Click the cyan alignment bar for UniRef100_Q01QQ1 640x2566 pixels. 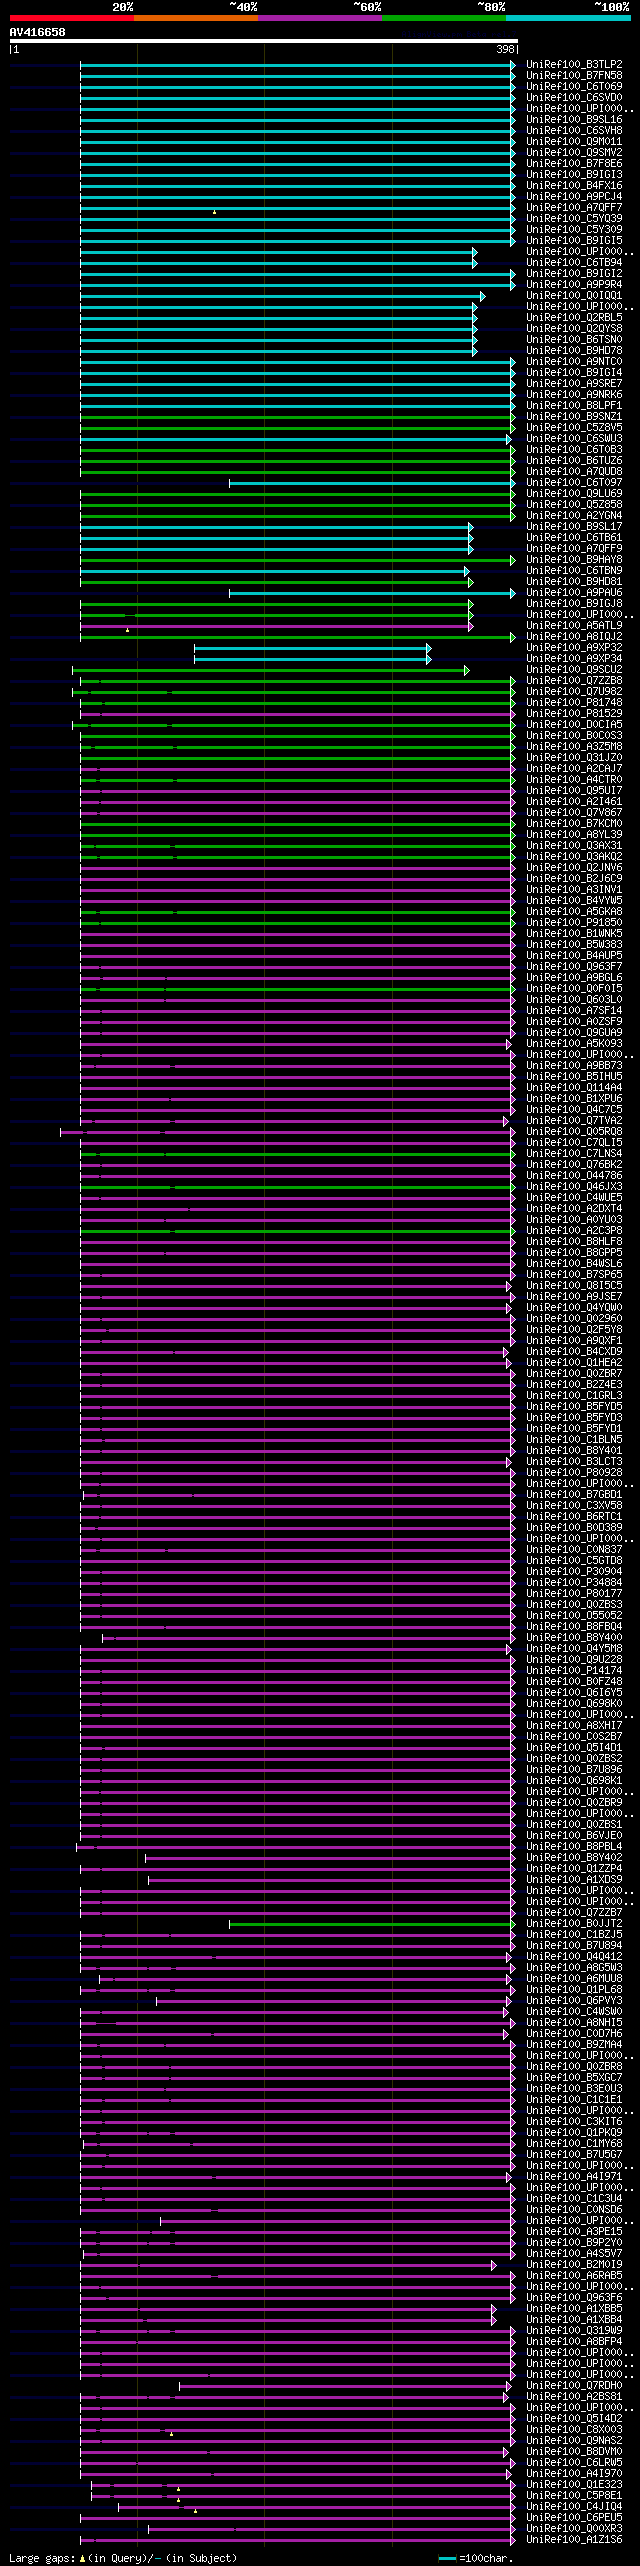[x=282, y=296]
